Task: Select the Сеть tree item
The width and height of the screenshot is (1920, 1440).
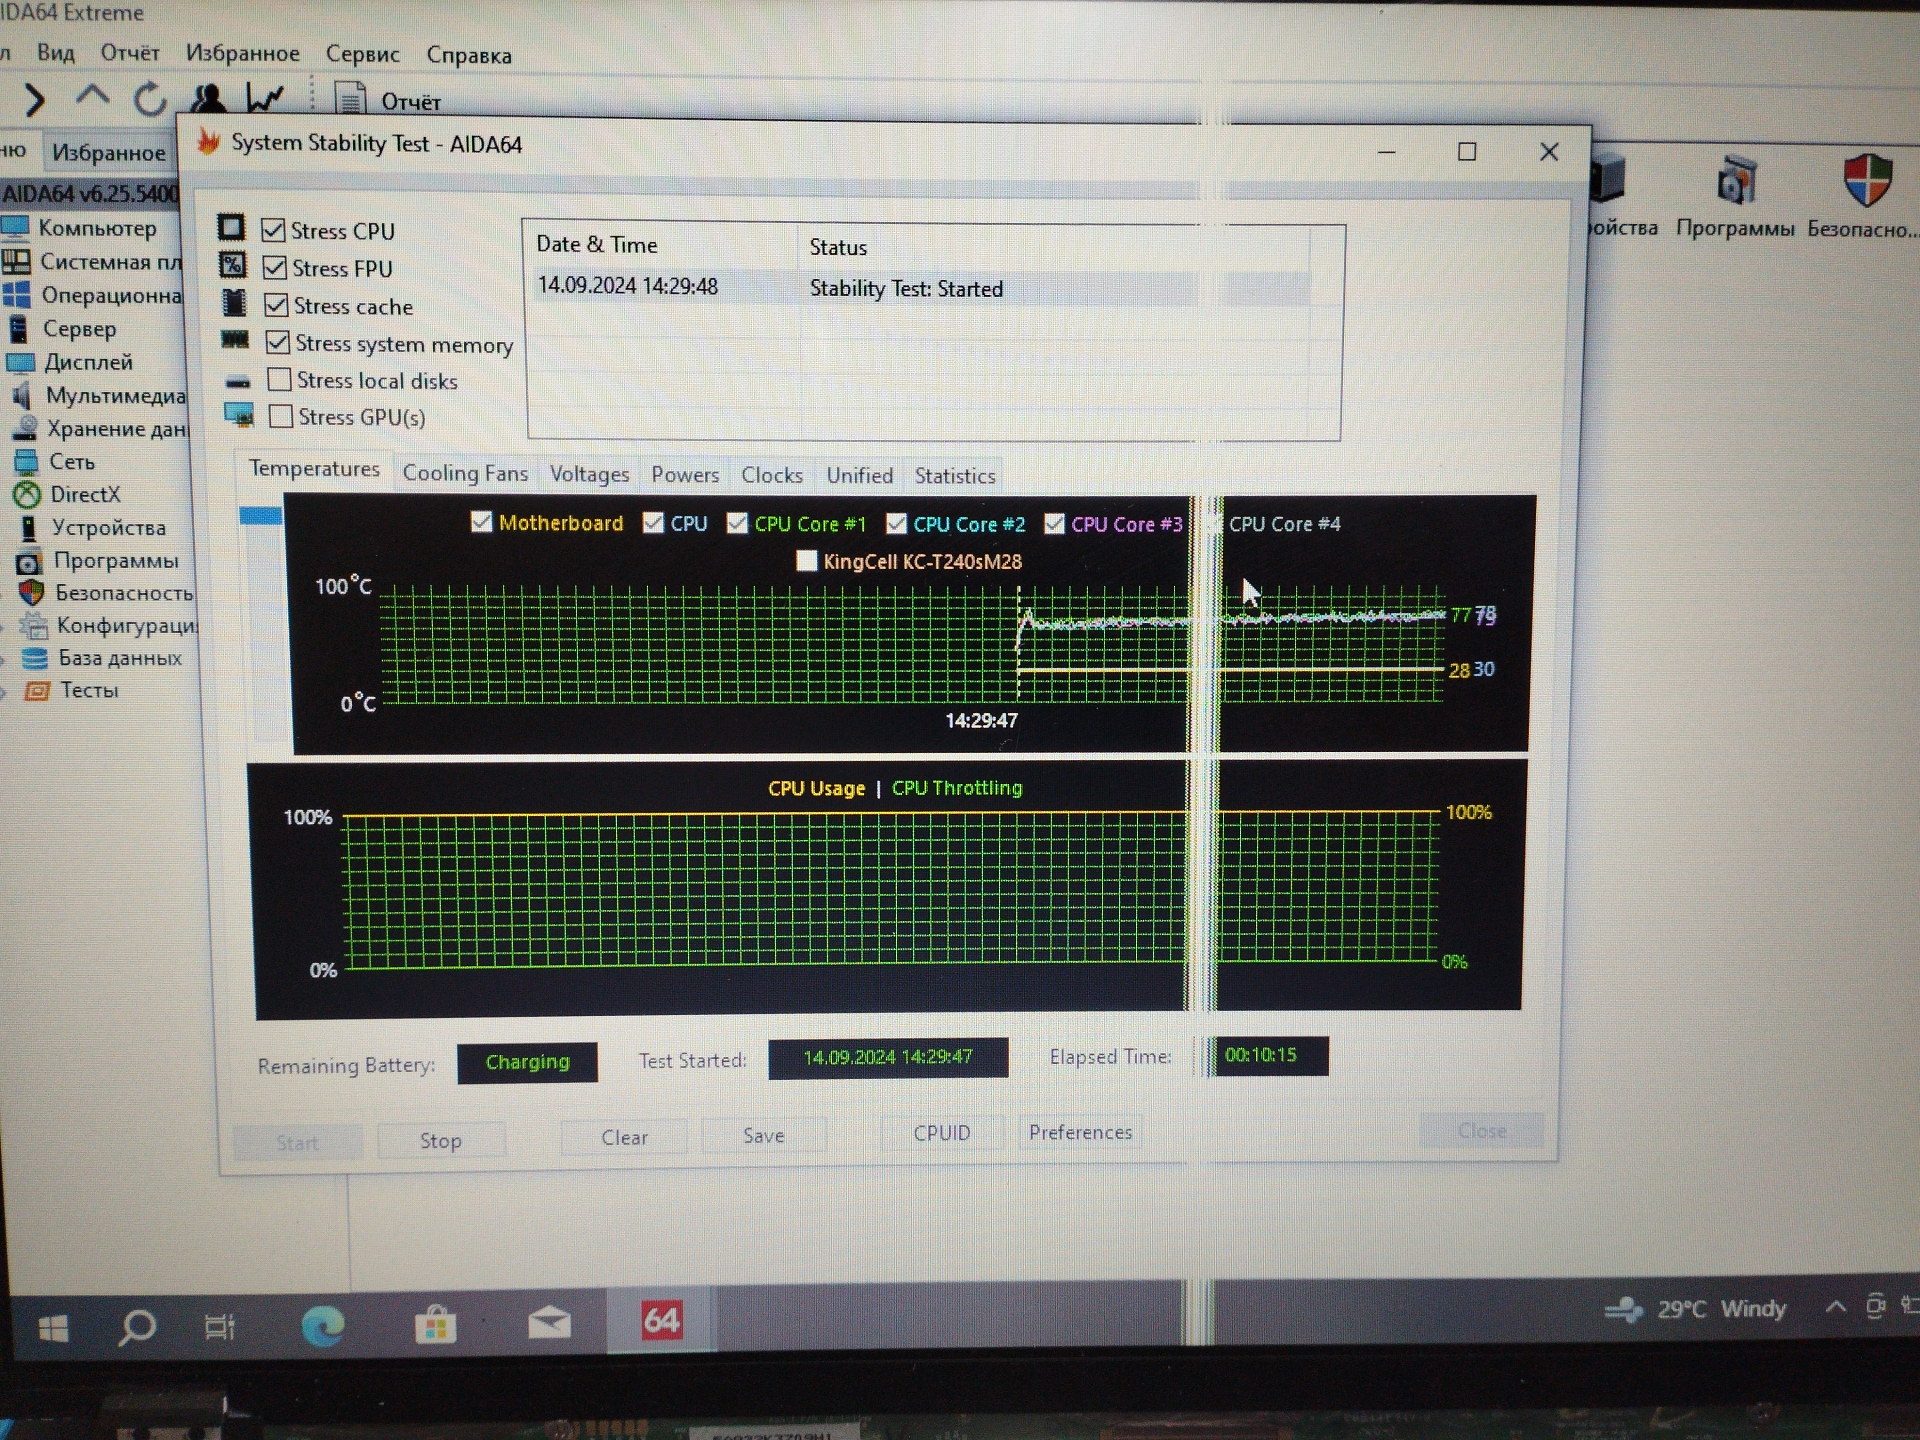Action: (54, 462)
